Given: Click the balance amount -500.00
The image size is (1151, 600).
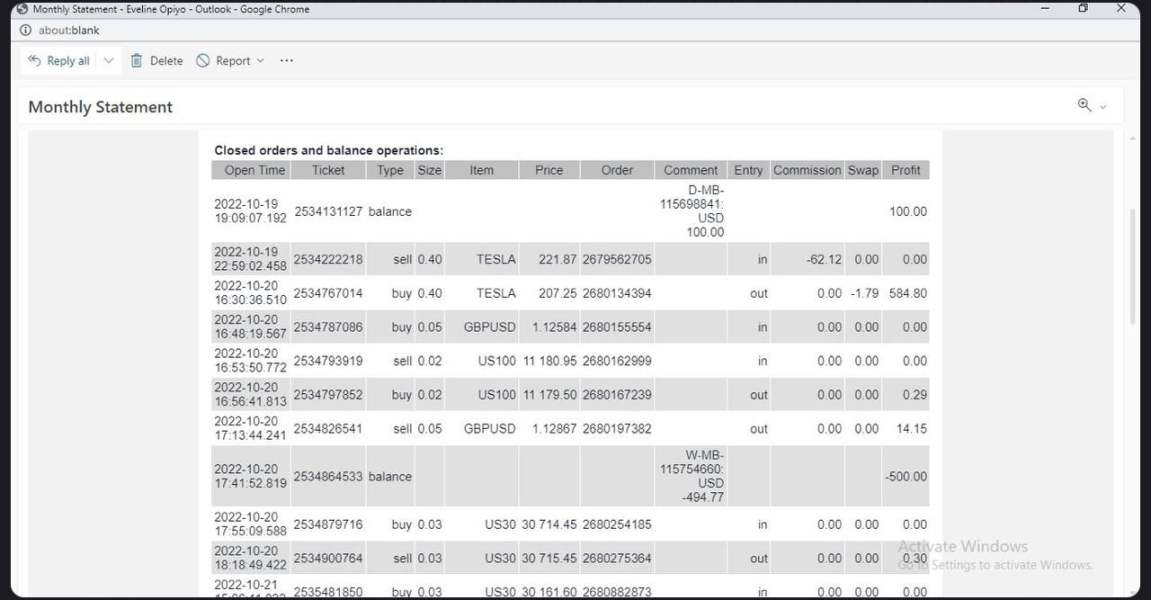Looking at the screenshot, I should [x=906, y=476].
